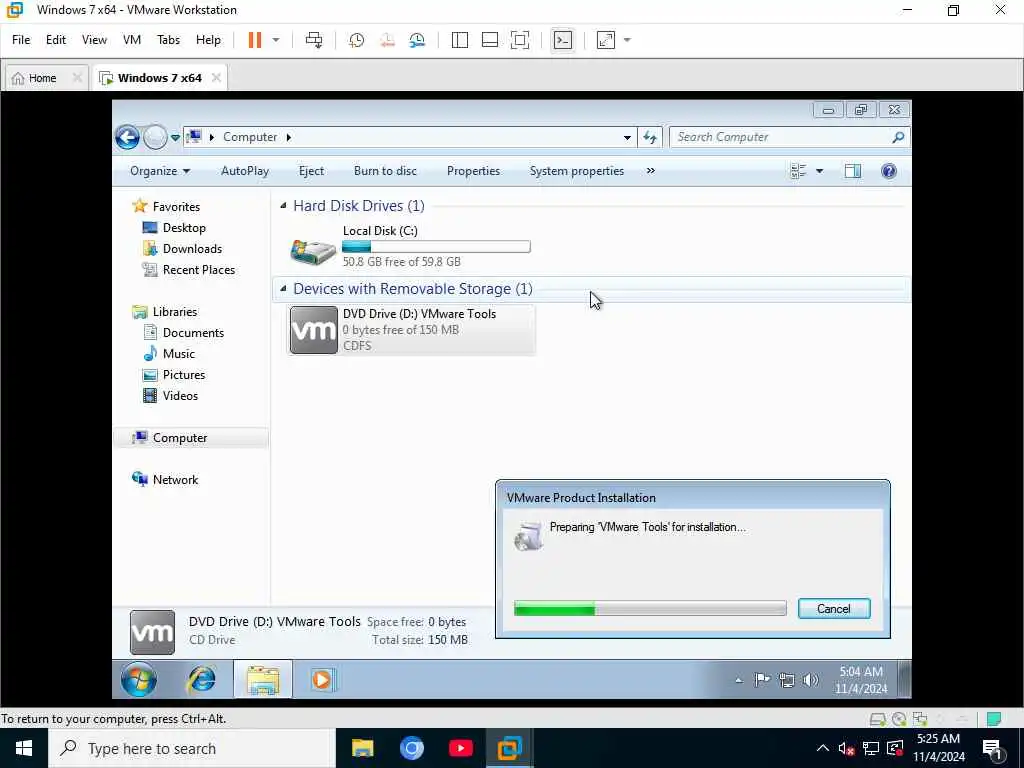Refresh the Explorer window
The width and height of the screenshot is (1024, 768).
[x=650, y=137]
